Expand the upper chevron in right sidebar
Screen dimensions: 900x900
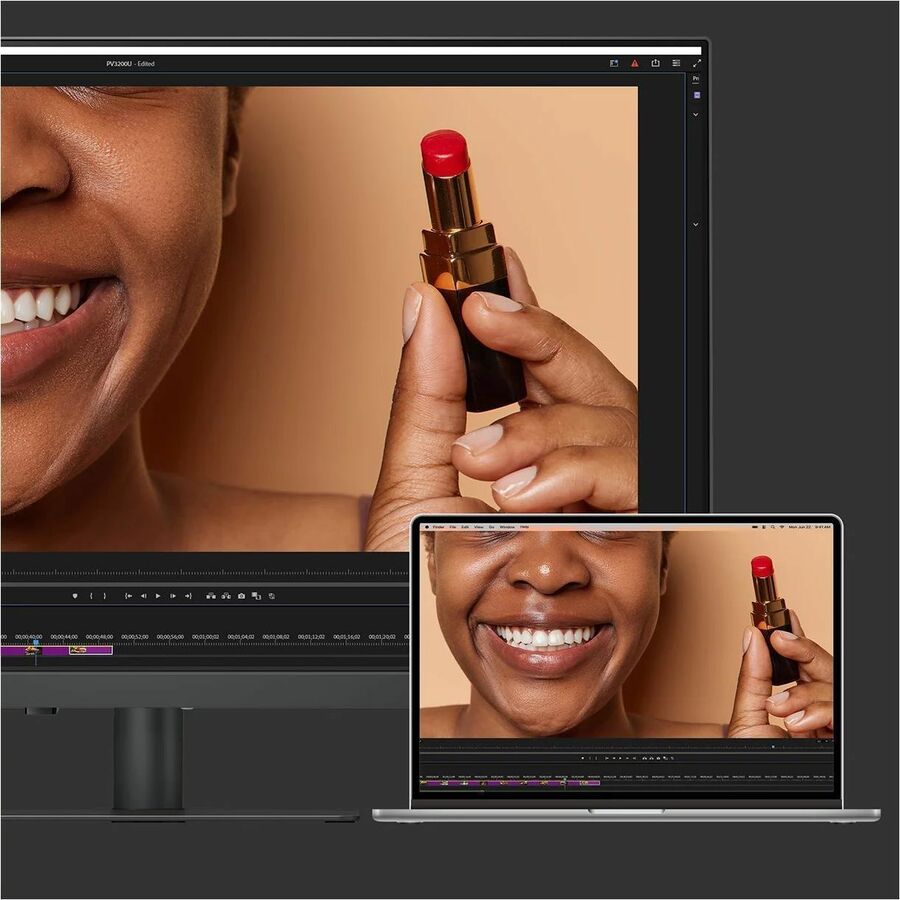(x=696, y=114)
